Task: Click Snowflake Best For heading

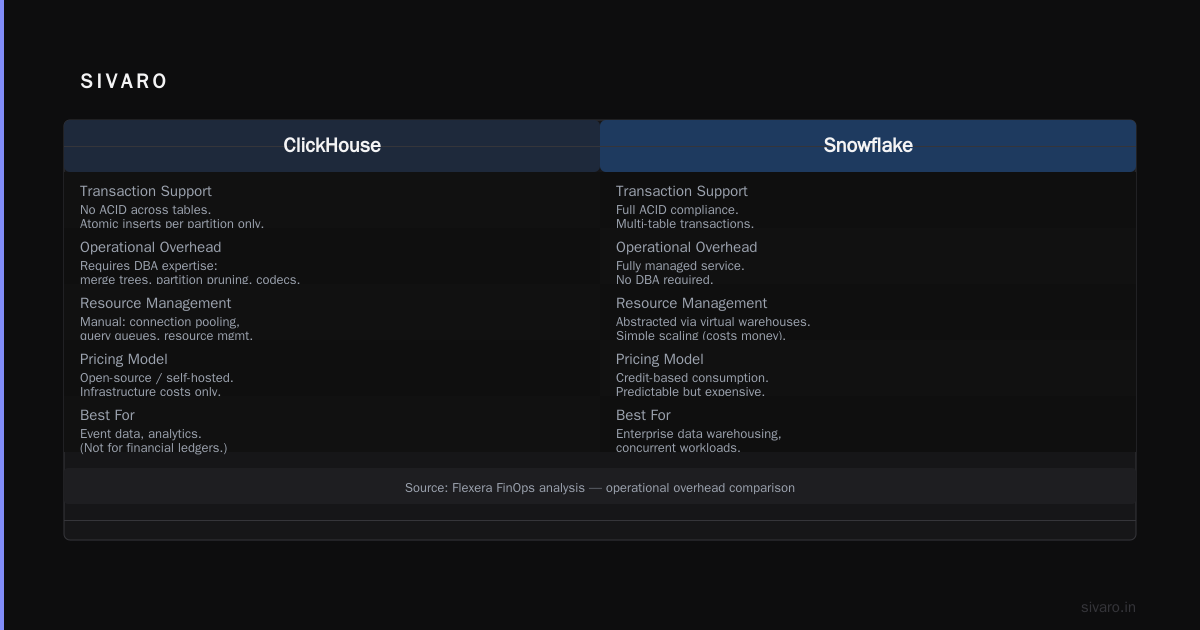Action: pyautogui.click(x=643, y=415)
